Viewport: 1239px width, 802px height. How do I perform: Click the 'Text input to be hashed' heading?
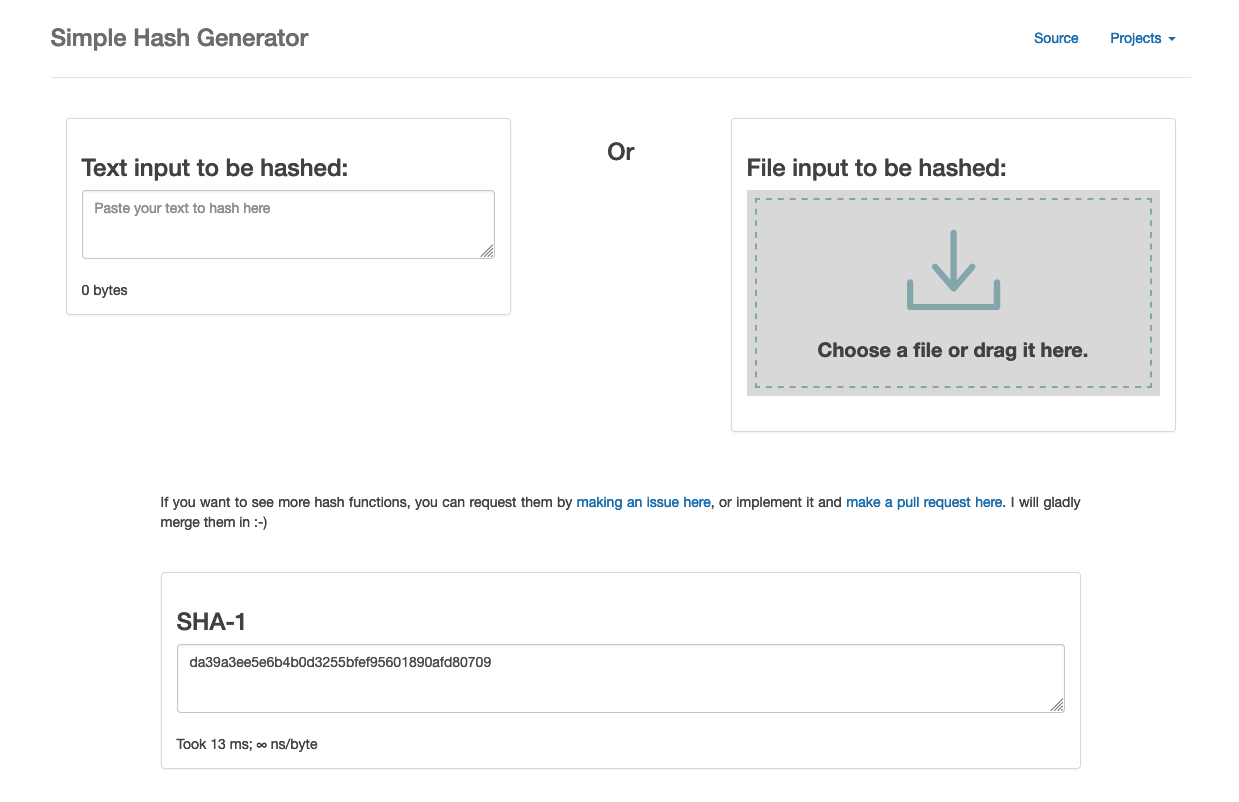(x=215, y=168)
